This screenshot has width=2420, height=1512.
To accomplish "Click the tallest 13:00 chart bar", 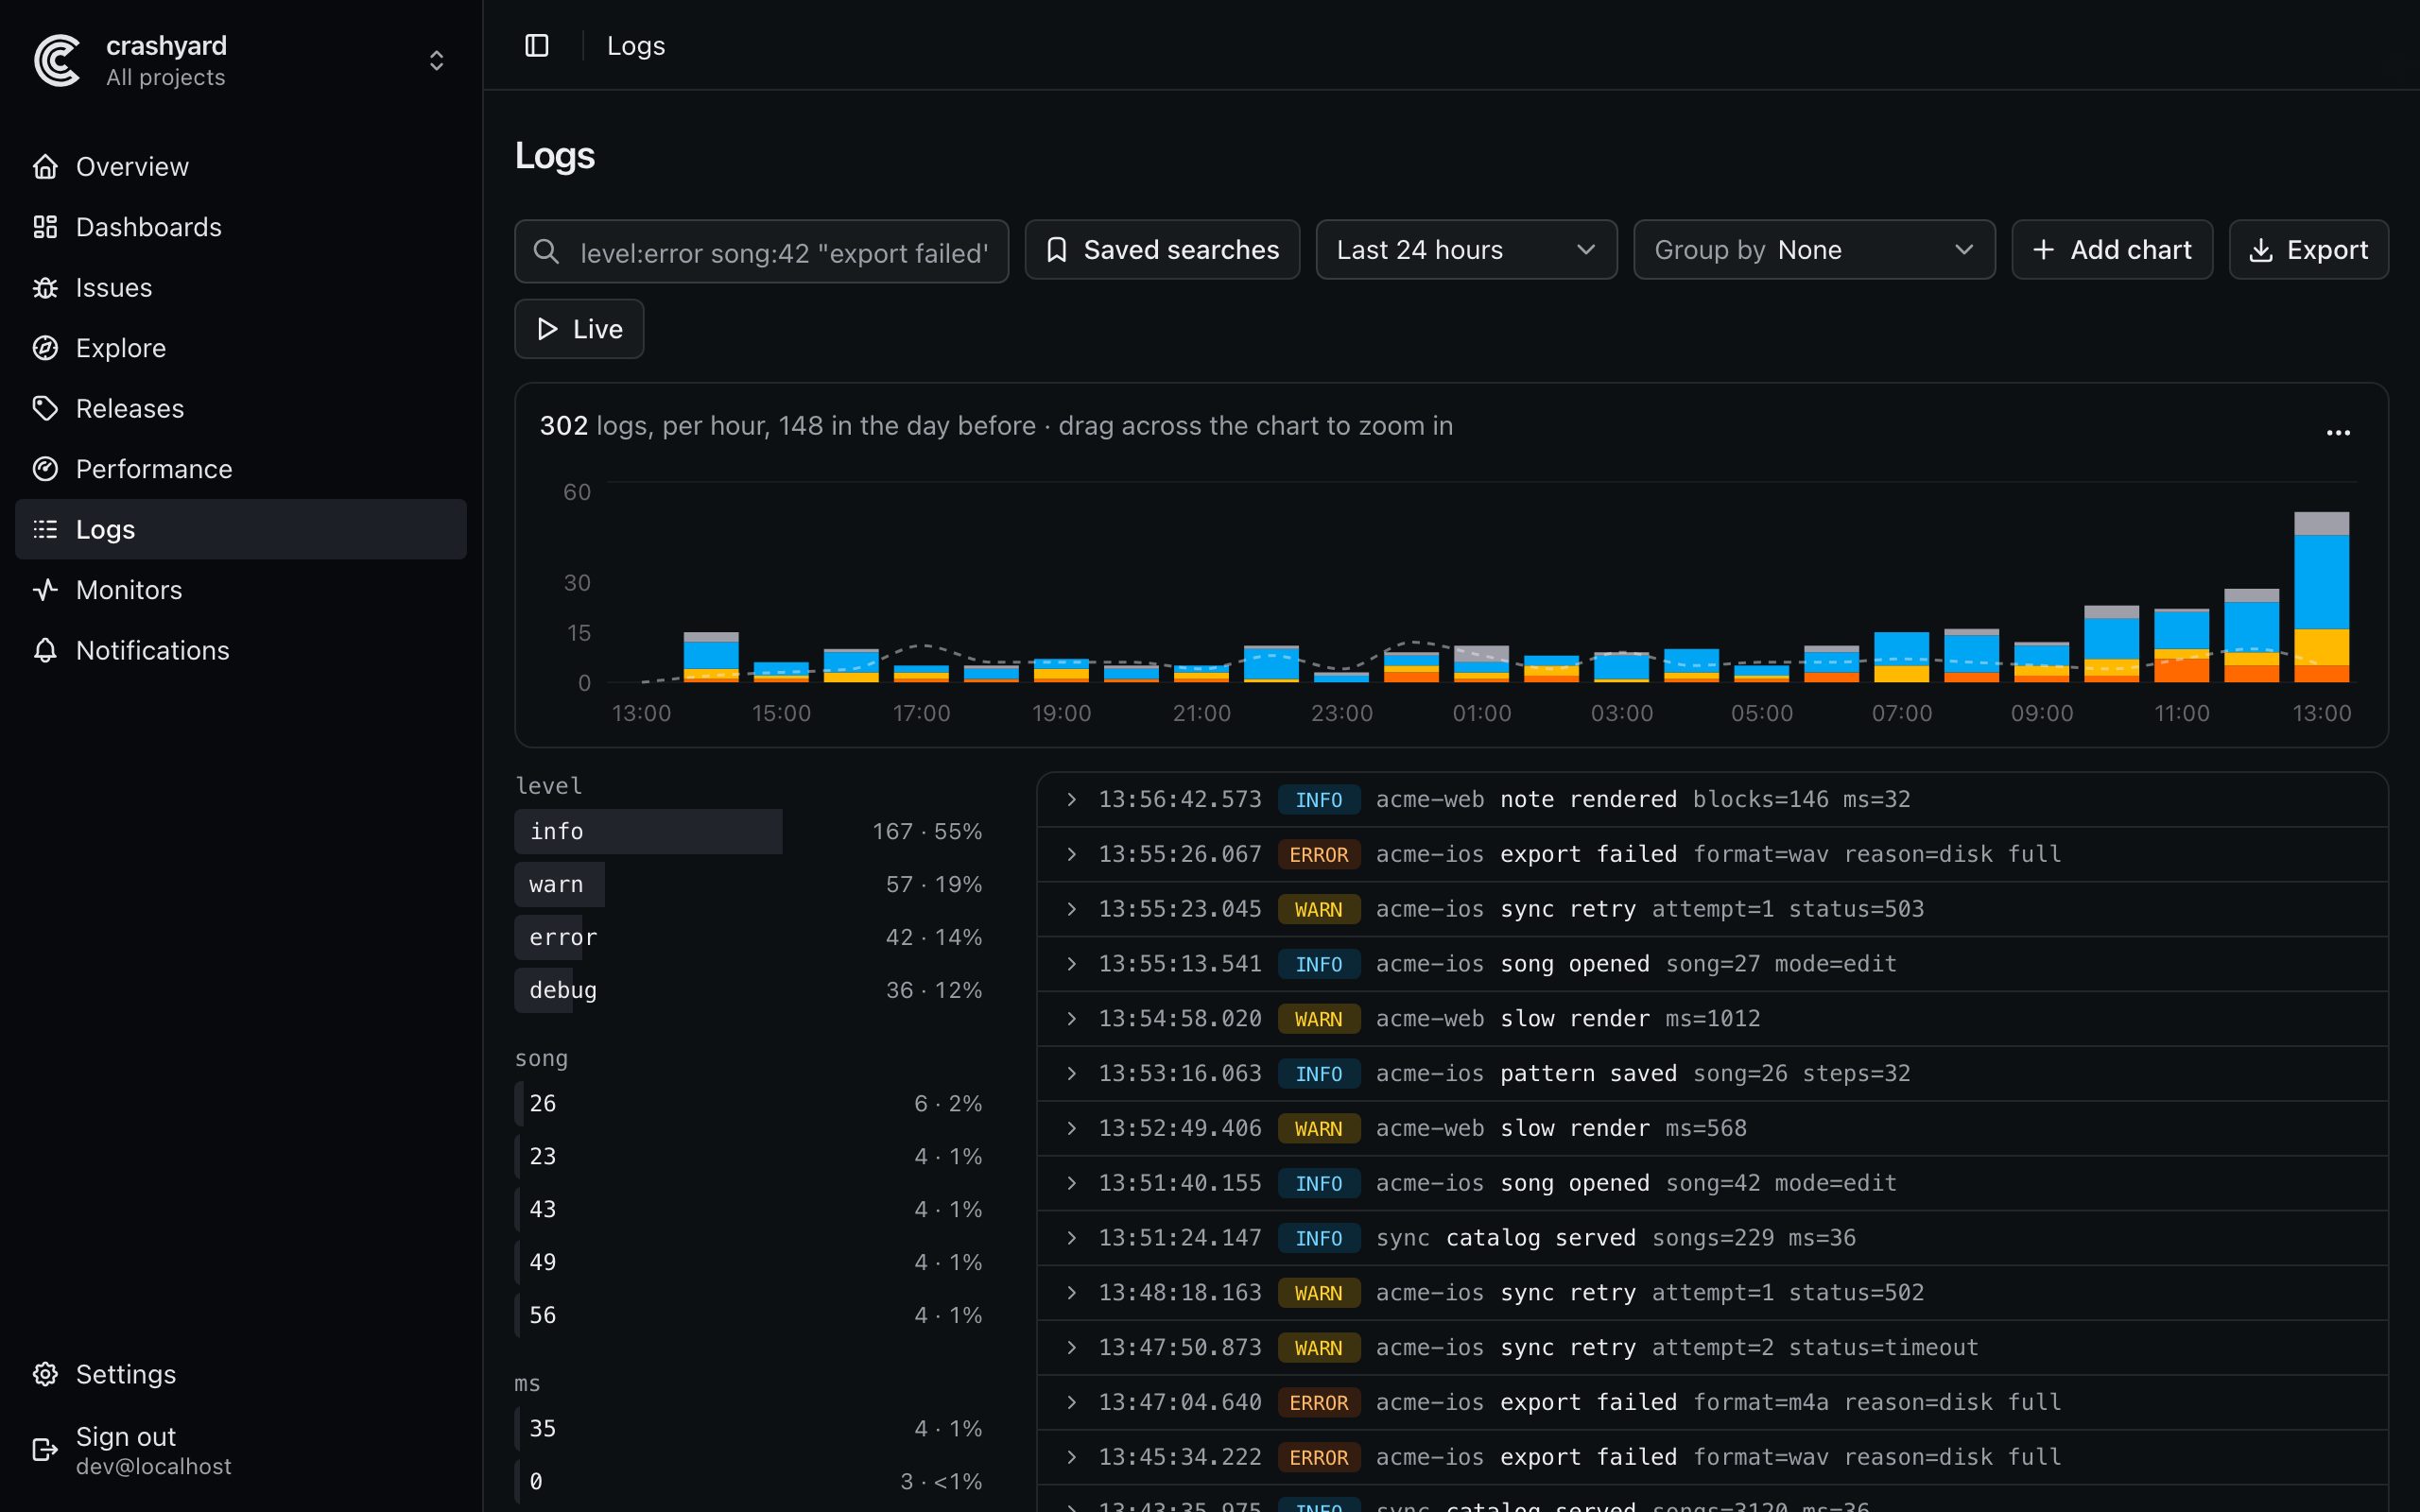I will (2321, 597).
